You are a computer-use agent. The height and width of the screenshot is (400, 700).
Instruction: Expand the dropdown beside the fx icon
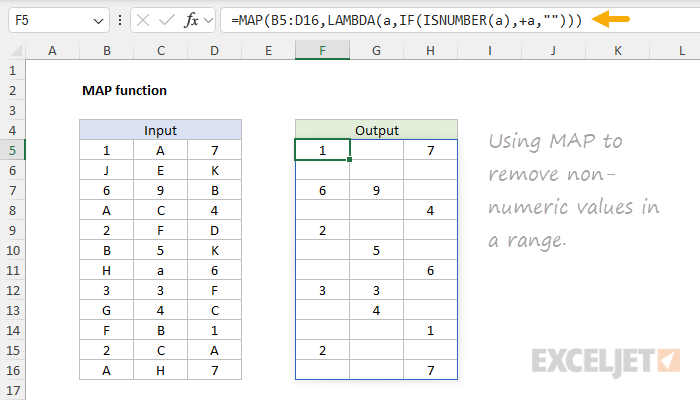pos(208,20)
